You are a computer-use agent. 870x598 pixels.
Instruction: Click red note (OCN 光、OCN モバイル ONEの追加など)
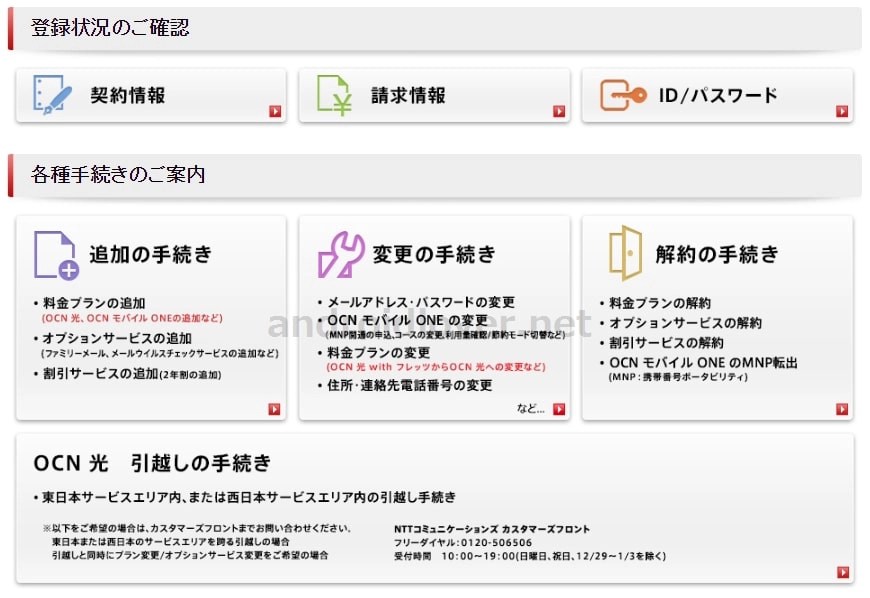pyautogui.click(x=132, y=318)
